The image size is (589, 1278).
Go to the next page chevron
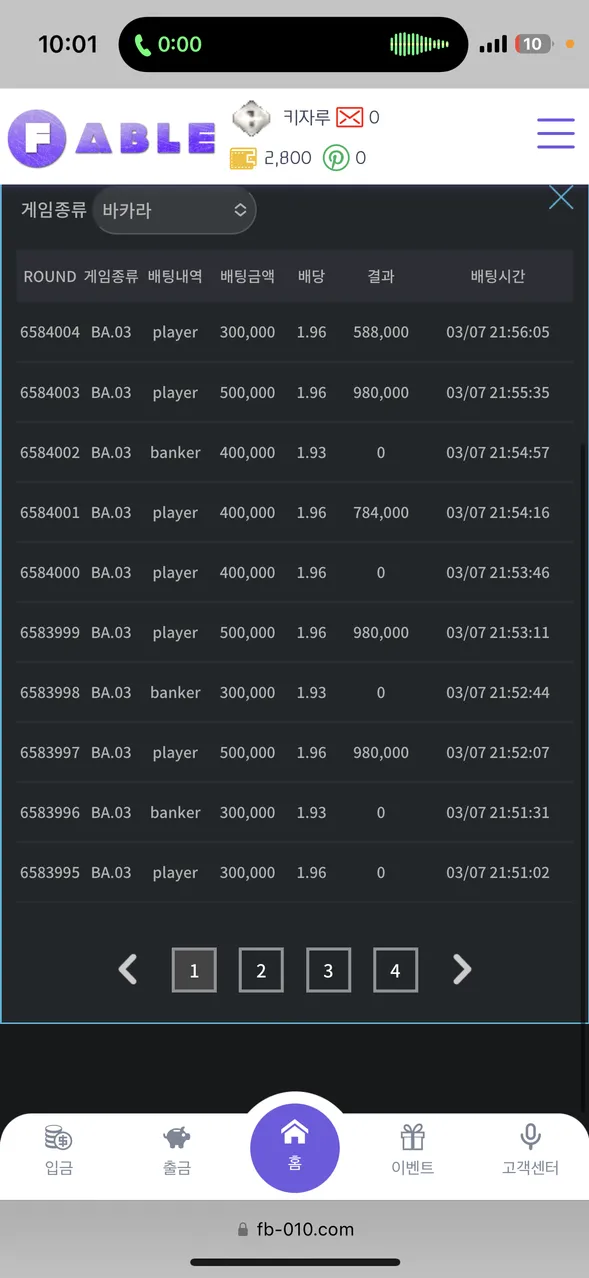(461, 969)
